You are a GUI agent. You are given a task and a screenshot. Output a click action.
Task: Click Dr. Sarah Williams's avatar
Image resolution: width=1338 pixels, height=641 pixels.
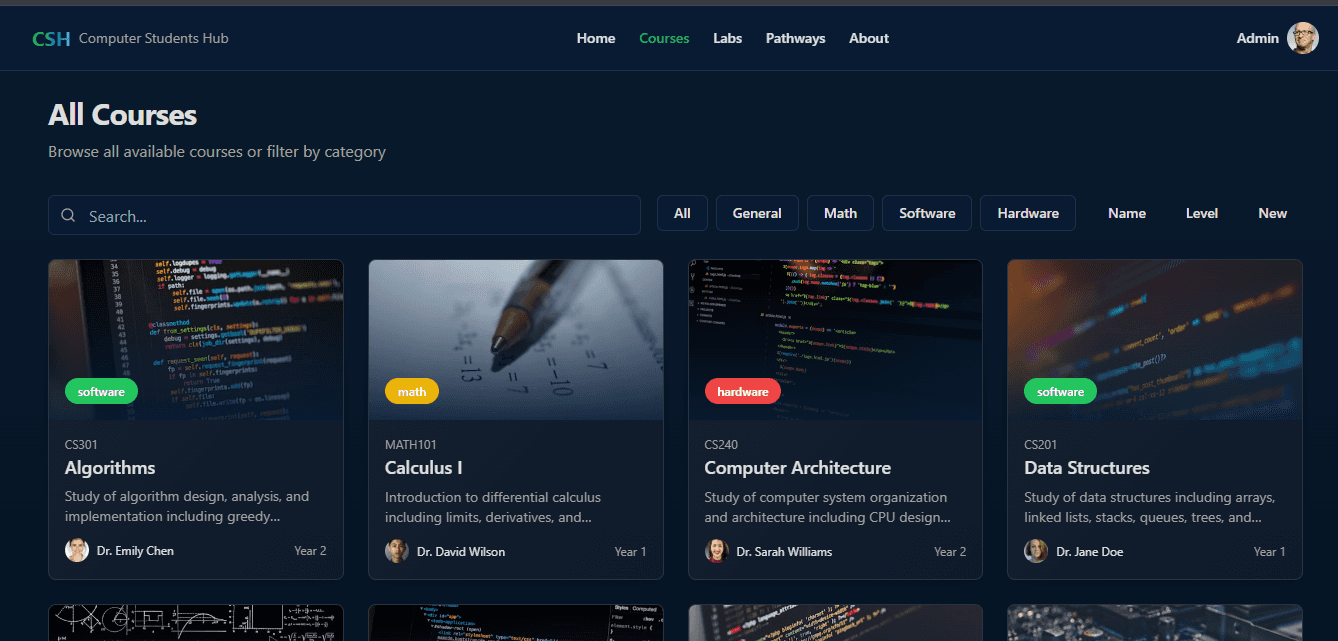716,551
